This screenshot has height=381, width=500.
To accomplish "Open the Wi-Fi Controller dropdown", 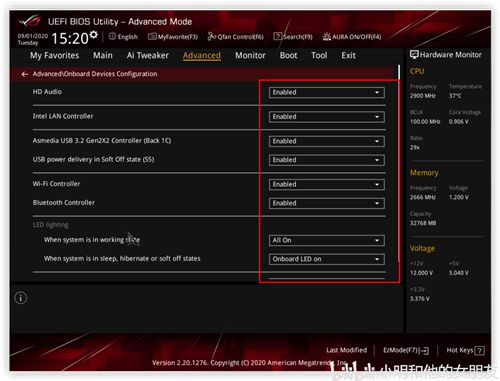I will [327, 184].
